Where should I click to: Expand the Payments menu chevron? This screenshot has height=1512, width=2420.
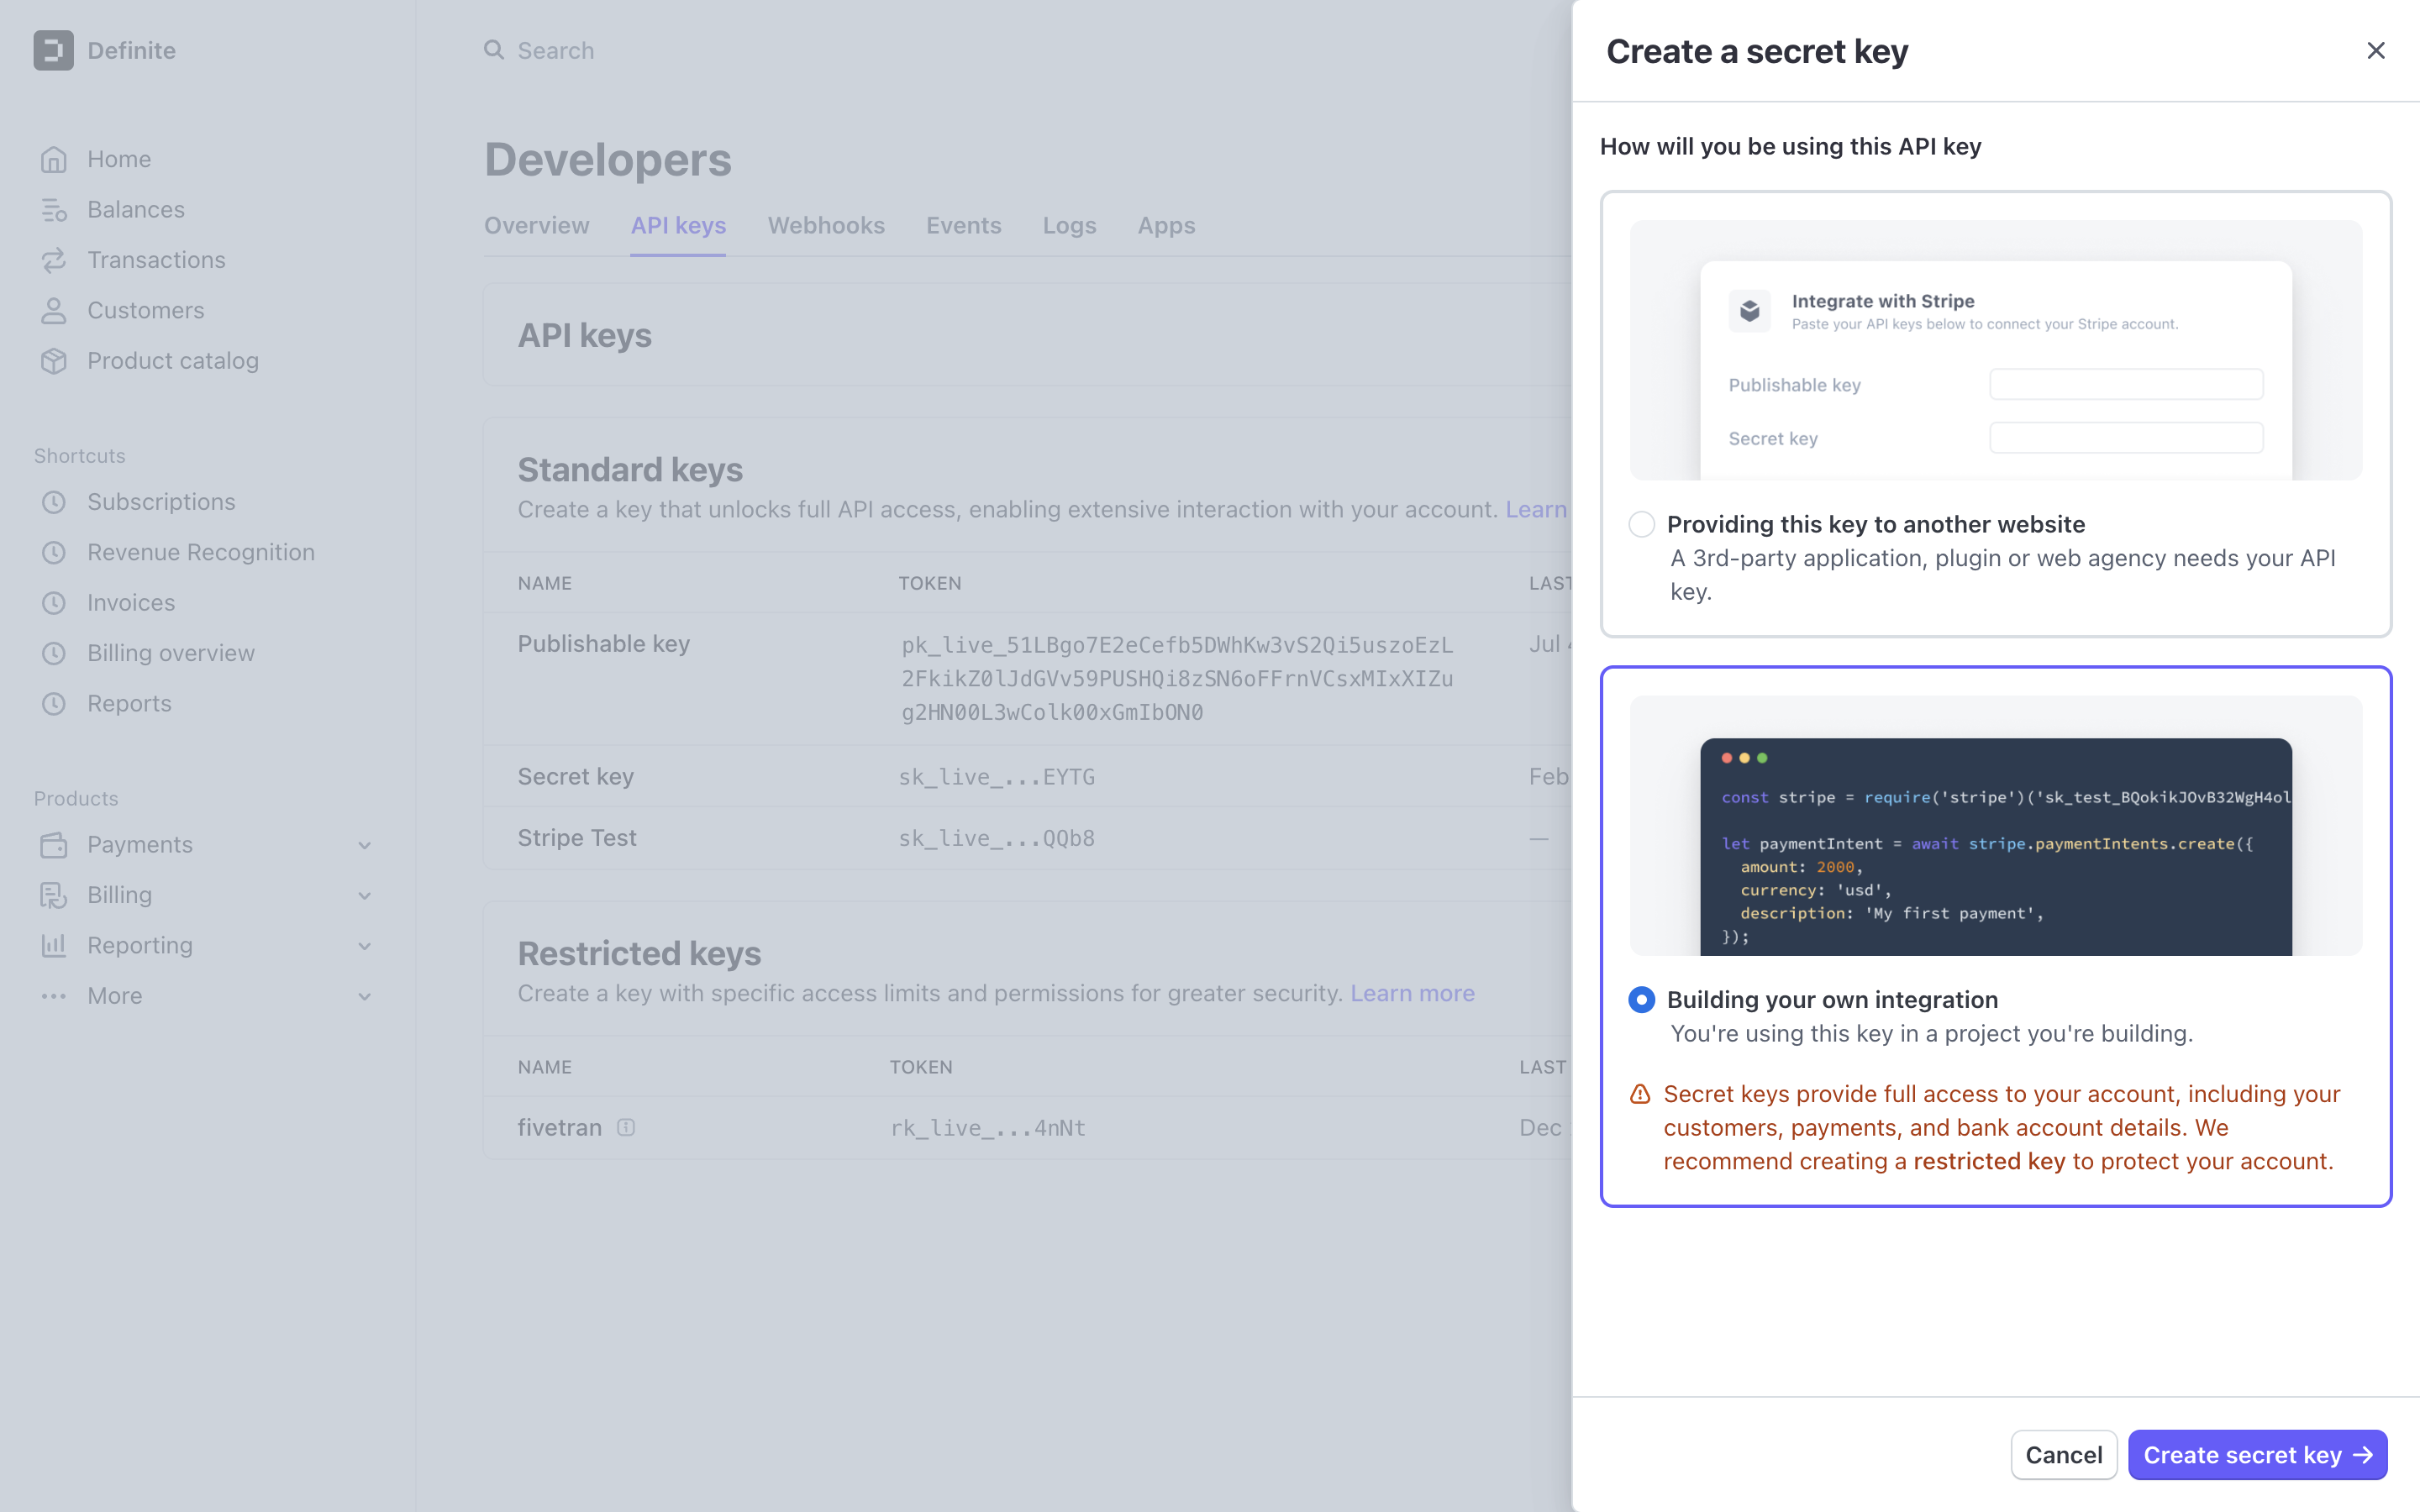(364, 846)
